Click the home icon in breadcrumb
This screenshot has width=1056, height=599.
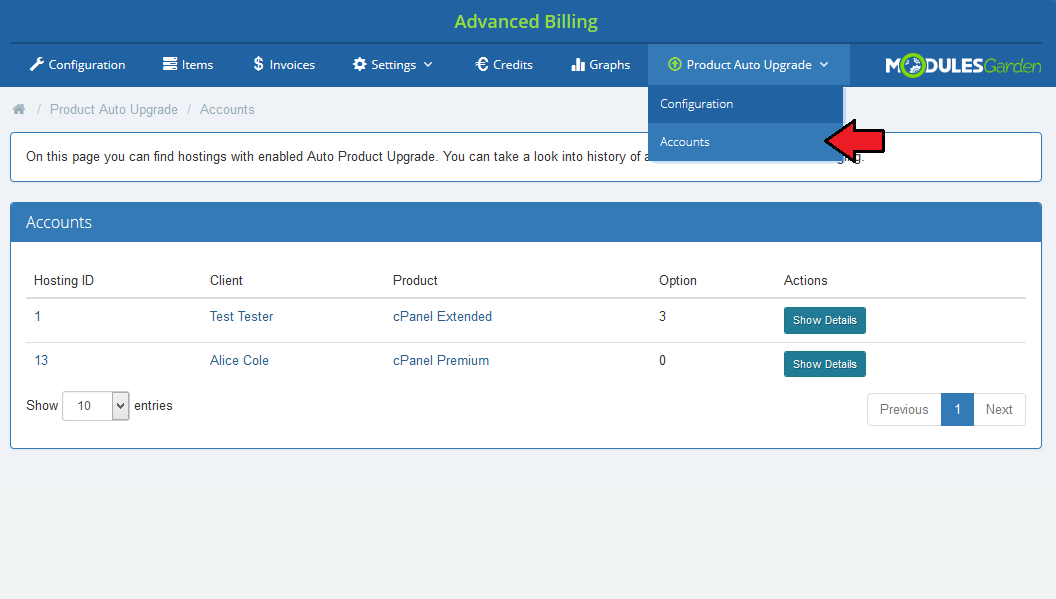point(19,109)
